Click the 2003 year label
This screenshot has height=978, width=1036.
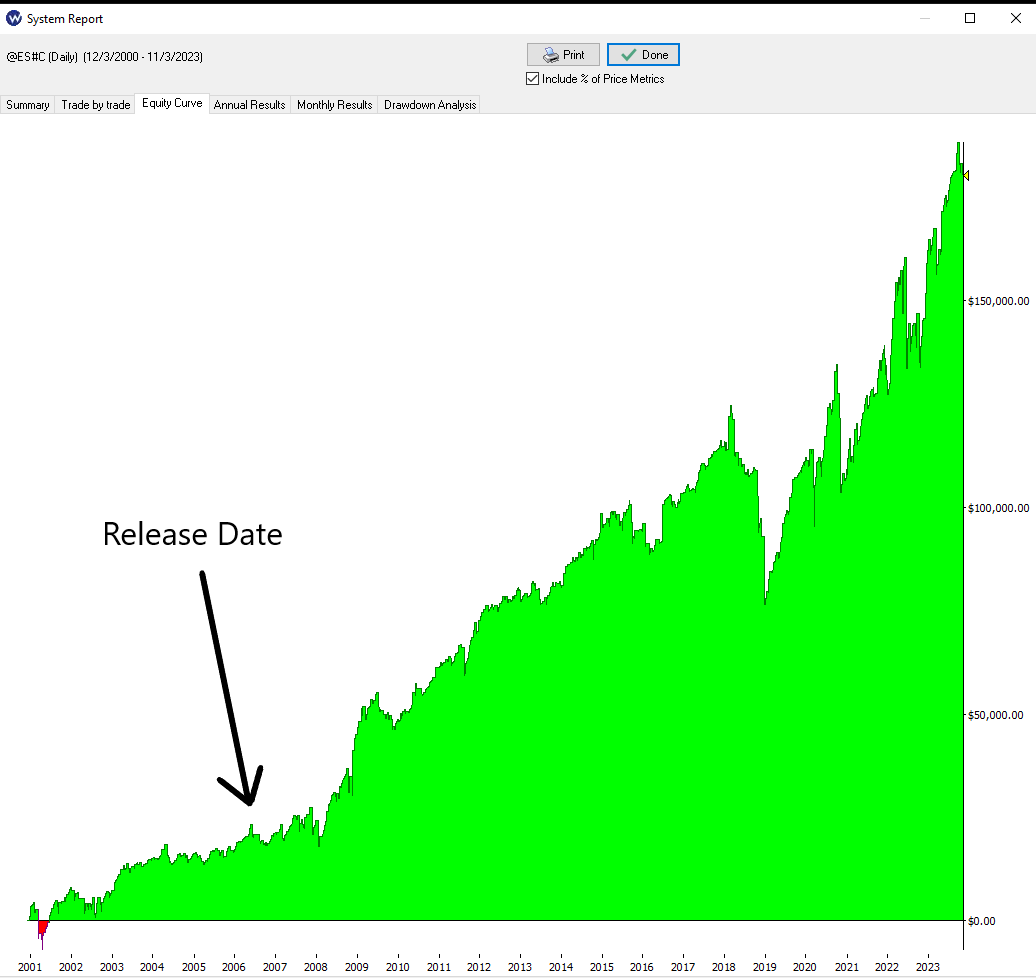[112, 967]
